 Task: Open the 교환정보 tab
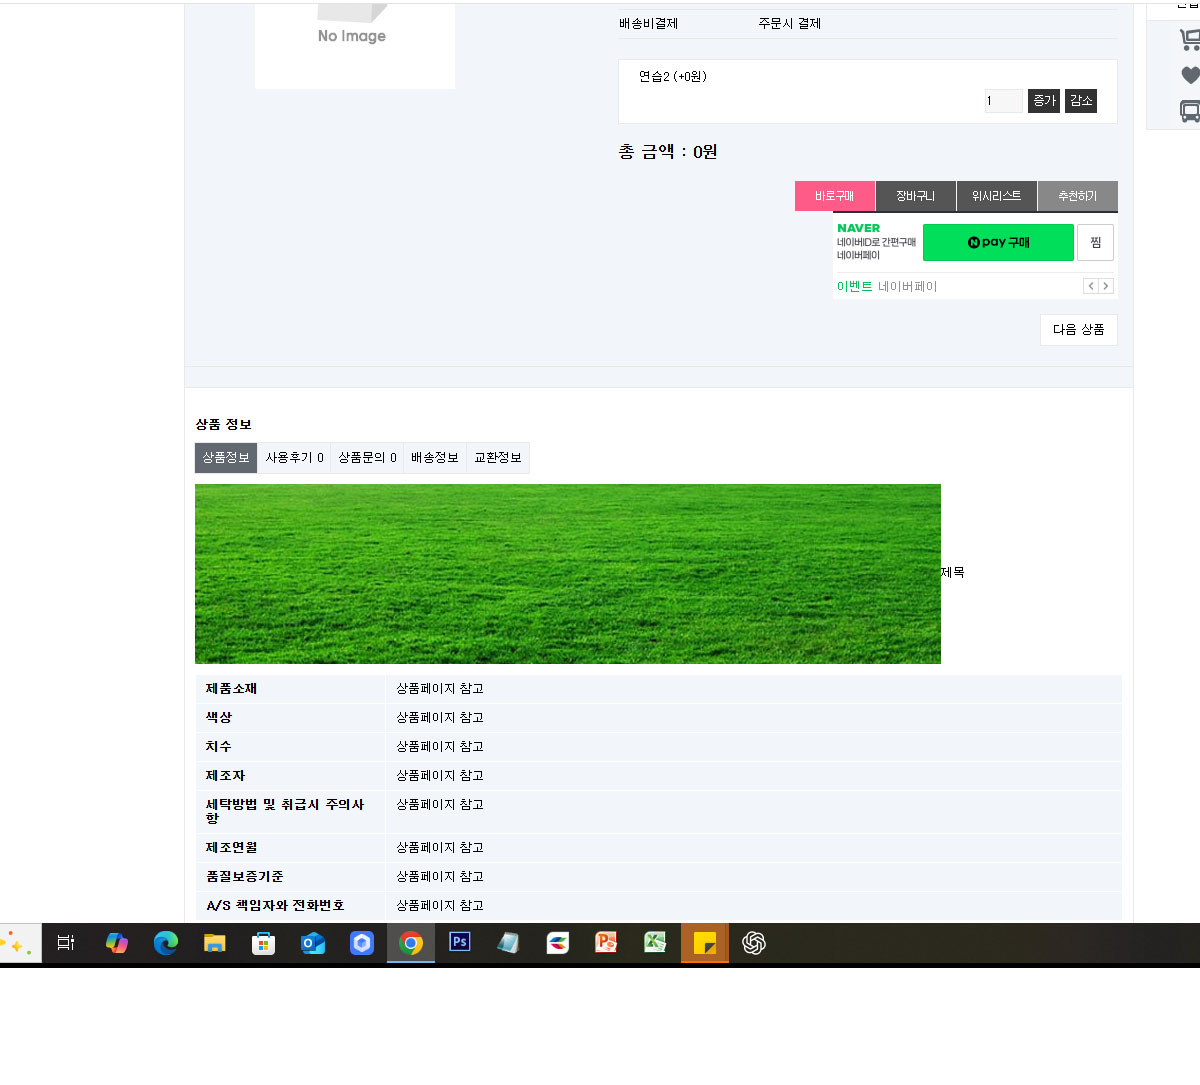498,458
